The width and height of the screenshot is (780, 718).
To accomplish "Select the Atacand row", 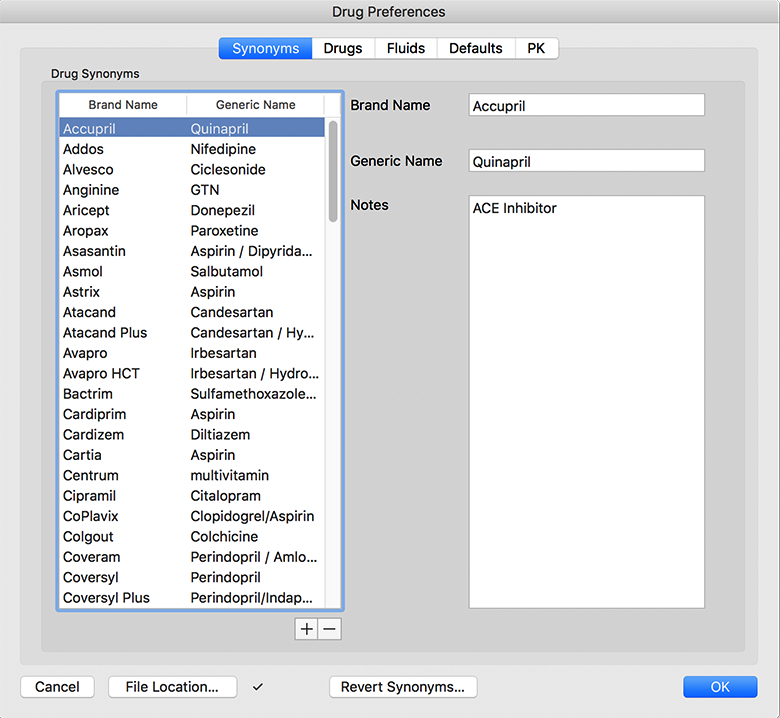I will pyautogui.click(x=192, y=312).
